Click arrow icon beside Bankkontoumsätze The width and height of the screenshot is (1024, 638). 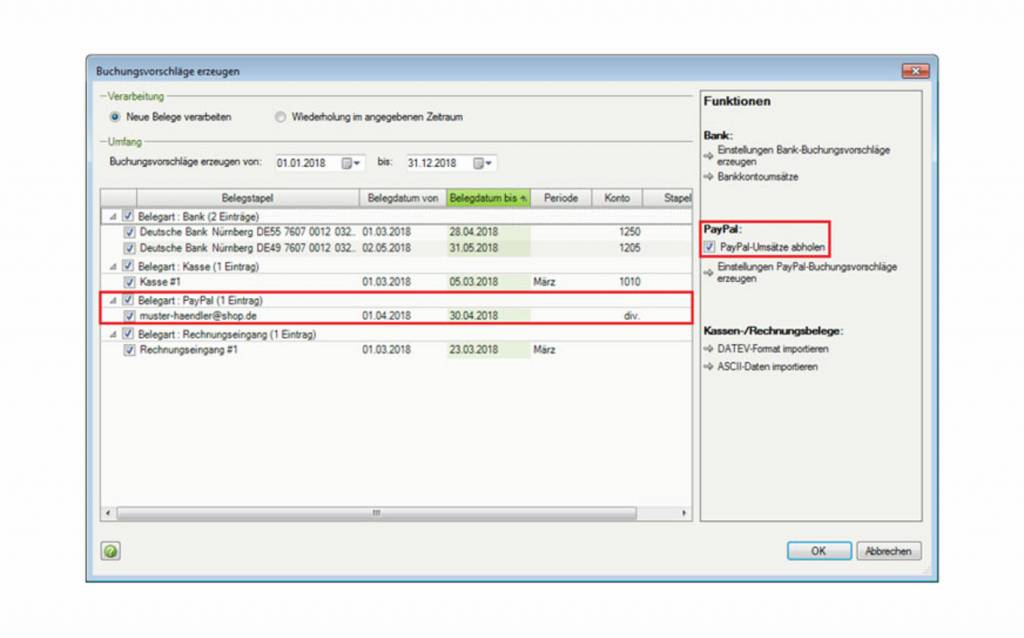click(x=709, y=177)
